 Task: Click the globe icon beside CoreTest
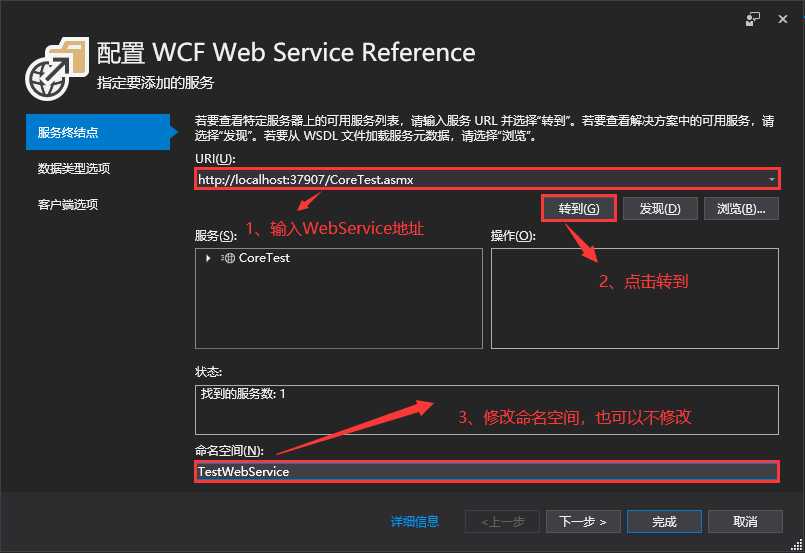point(228,258)
